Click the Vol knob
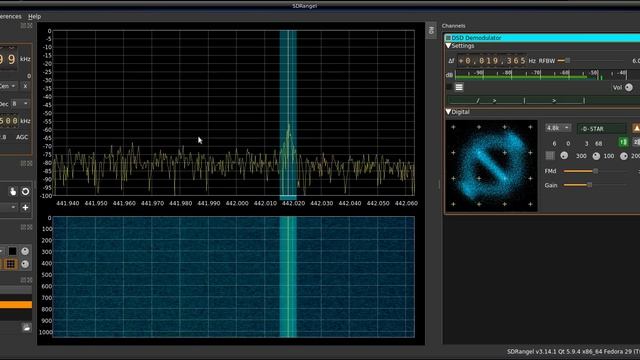 click(629, 87)
